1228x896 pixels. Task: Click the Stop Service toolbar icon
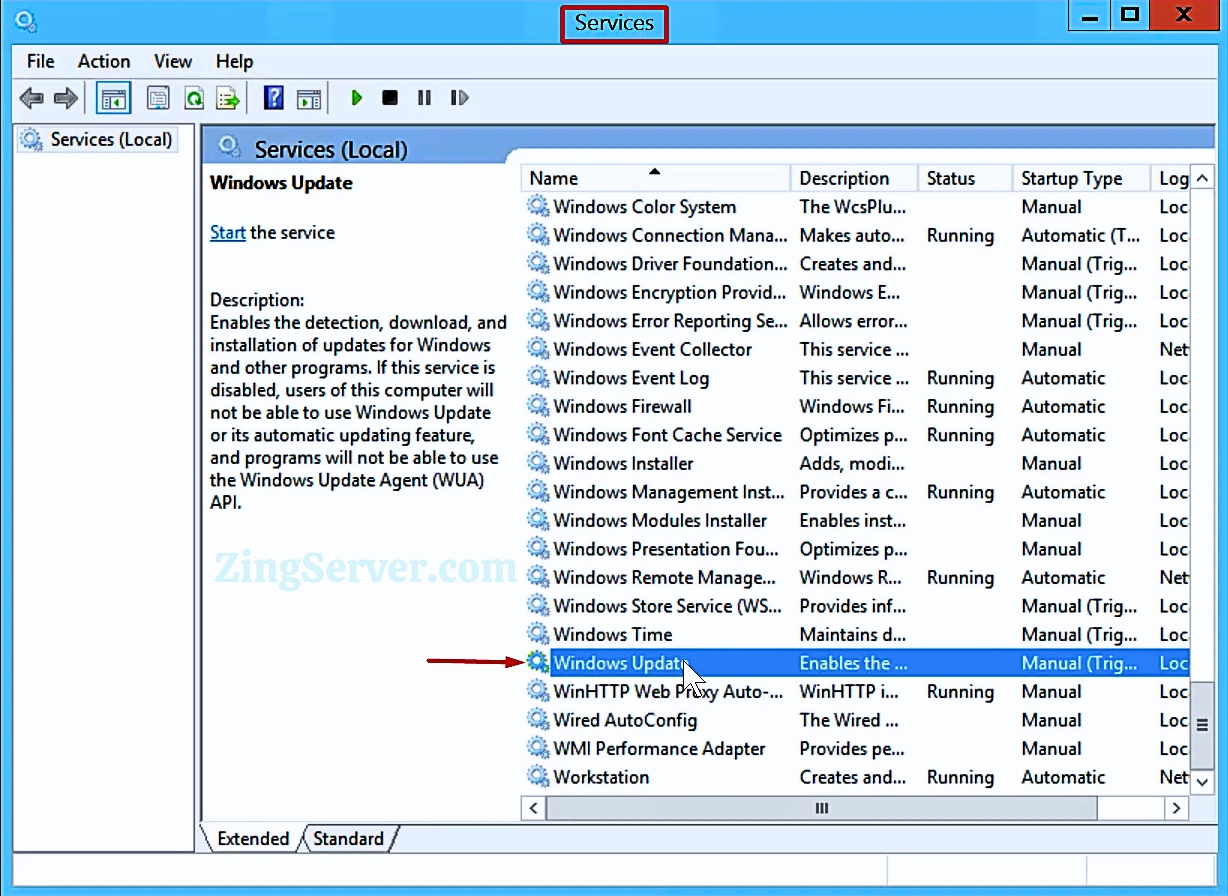point(390,98)
